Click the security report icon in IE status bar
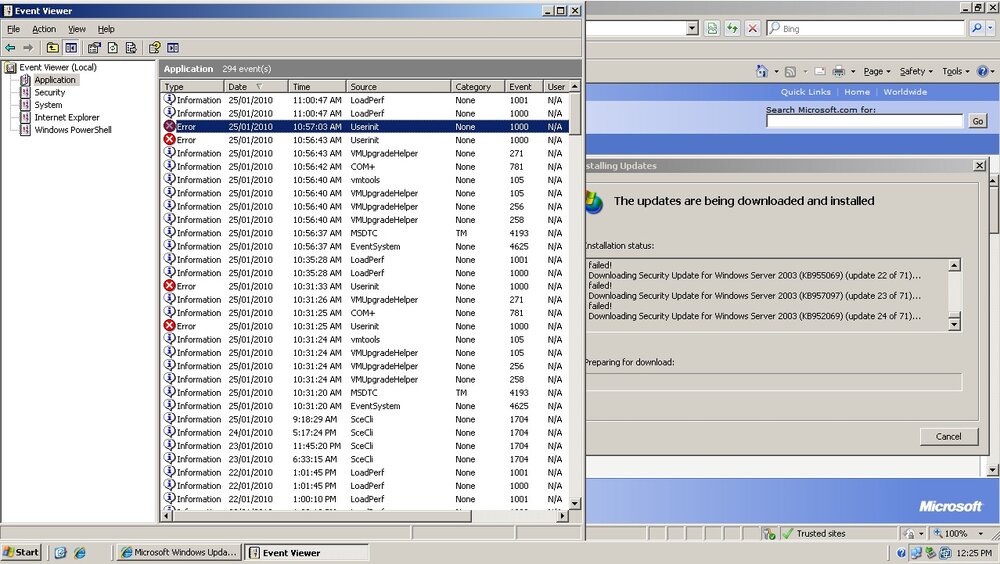 tap(769, 534)
